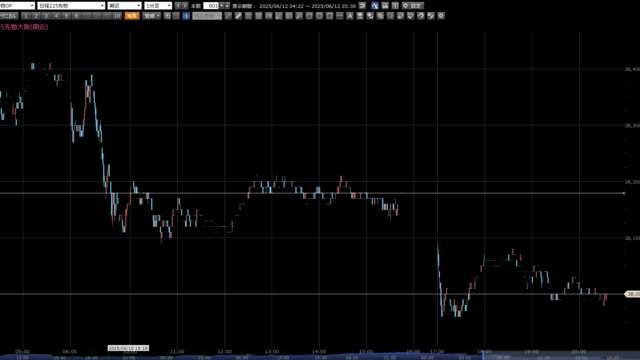Click the 2025/06/12 04:22 period start text
This screenshot has width=640, height=360.
281,6
